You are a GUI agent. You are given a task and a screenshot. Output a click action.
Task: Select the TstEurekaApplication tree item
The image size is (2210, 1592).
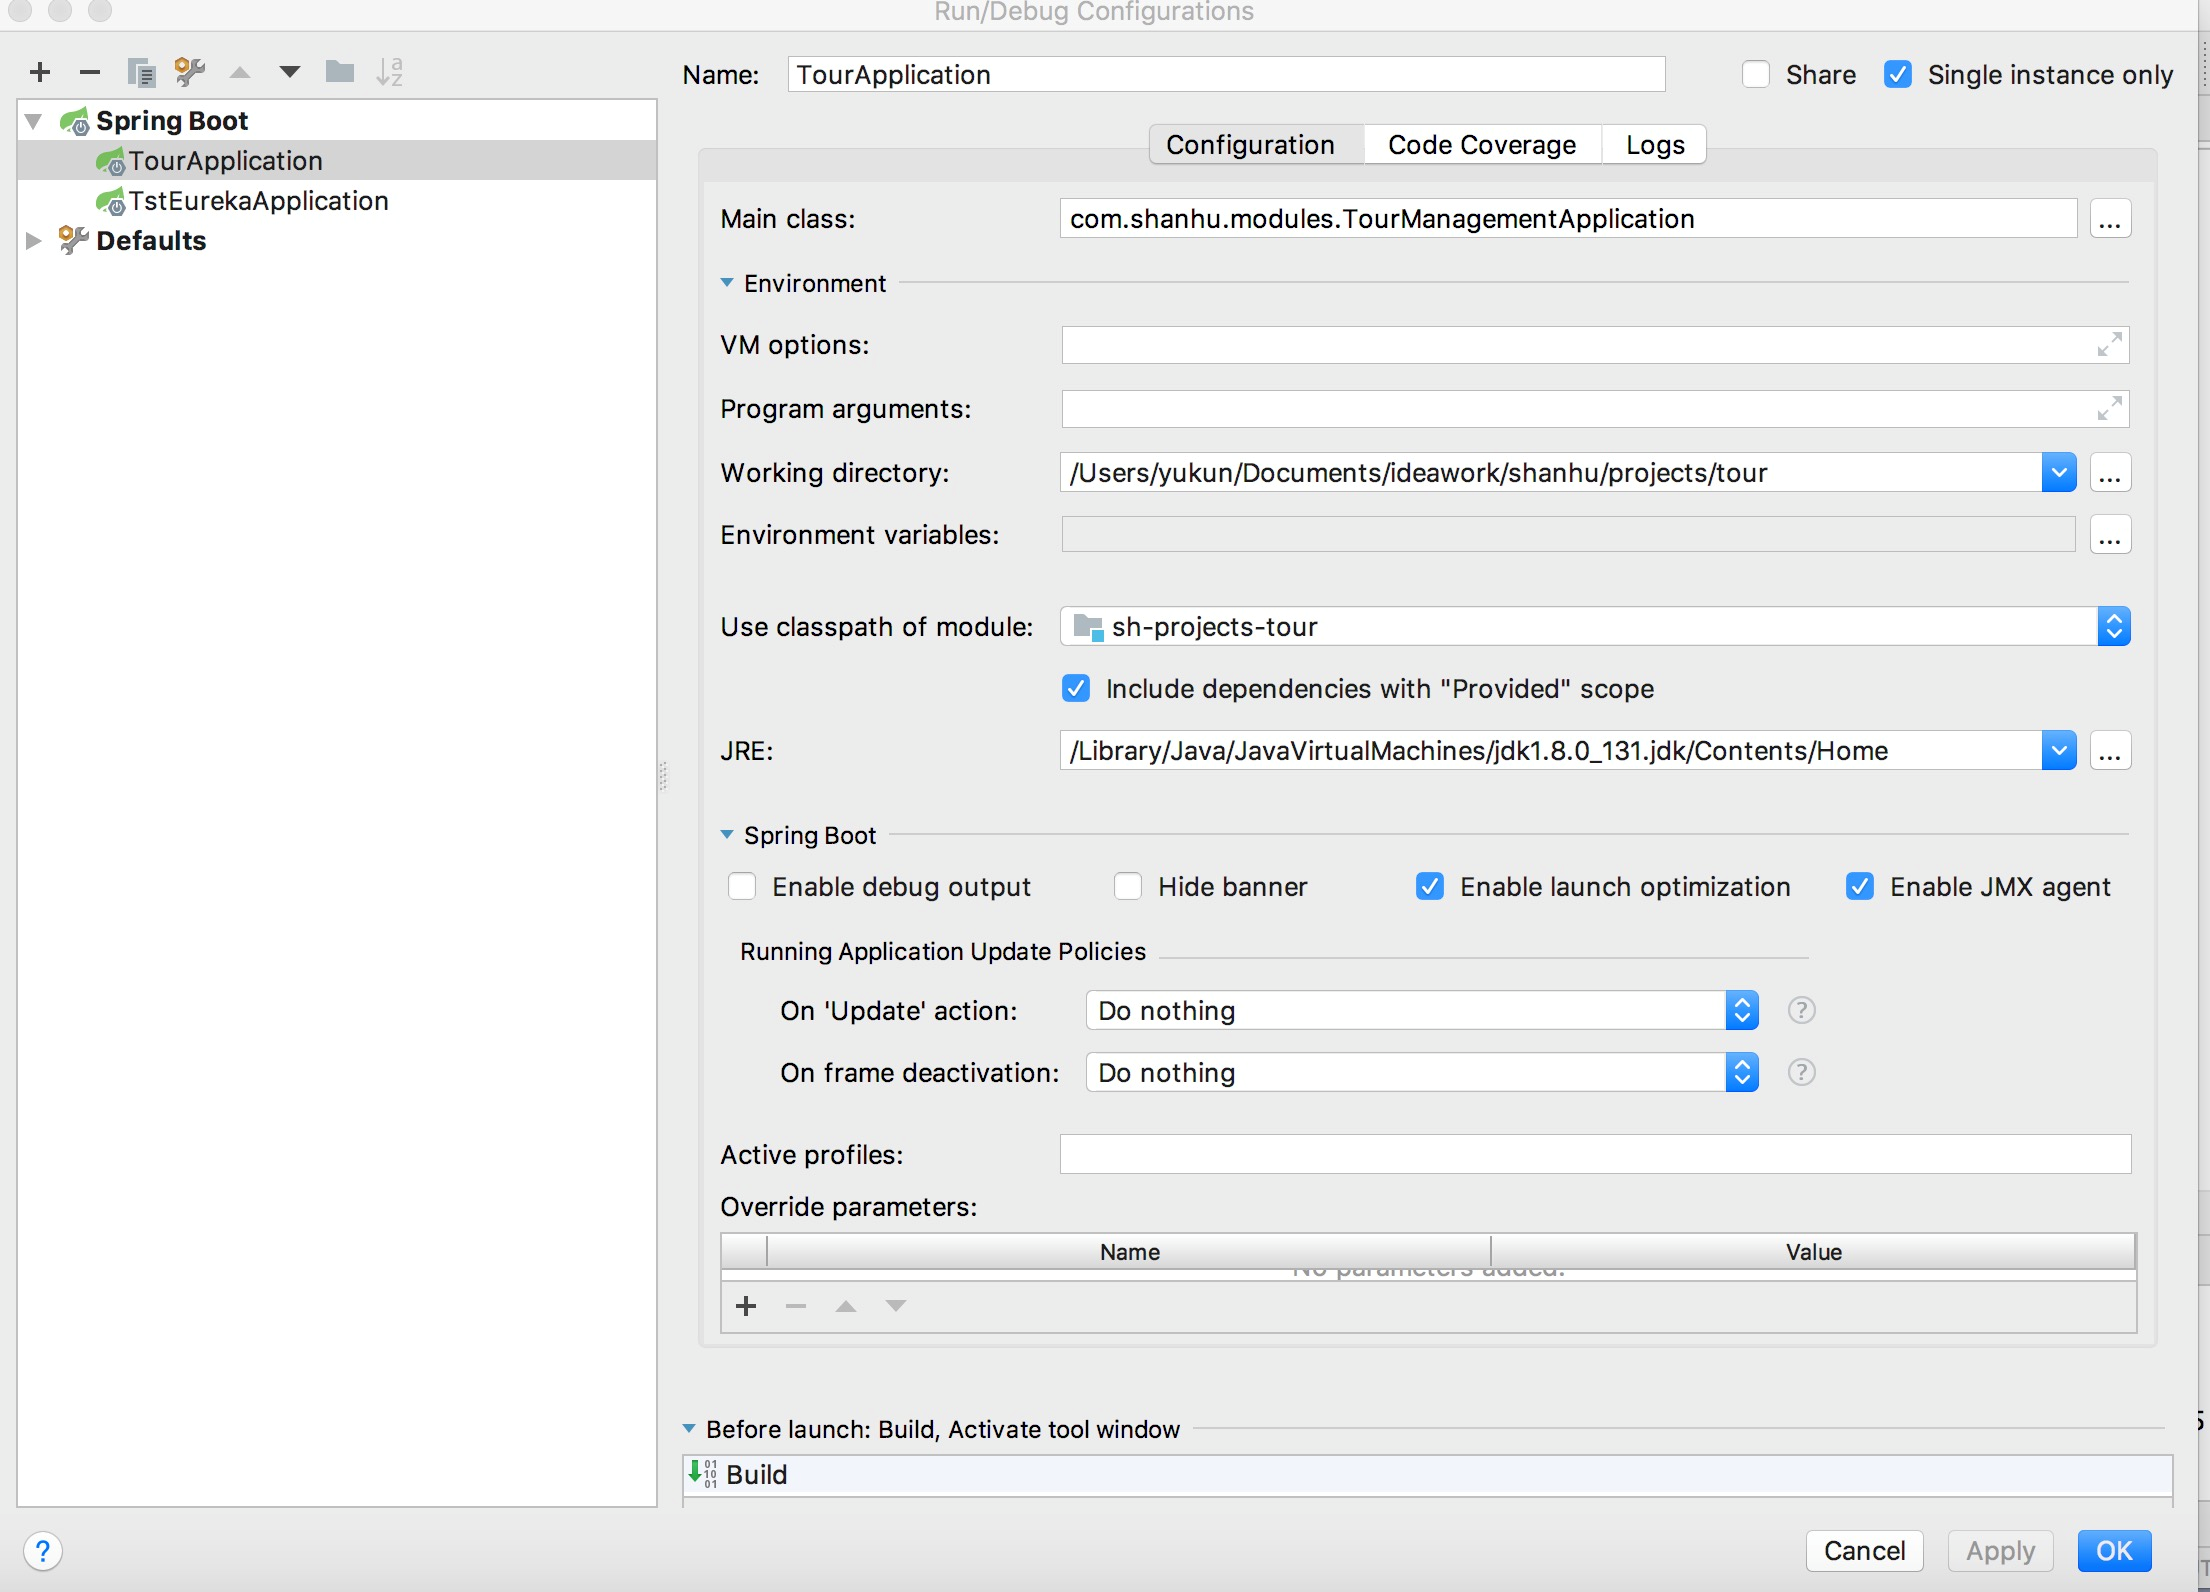pos(259,199)
